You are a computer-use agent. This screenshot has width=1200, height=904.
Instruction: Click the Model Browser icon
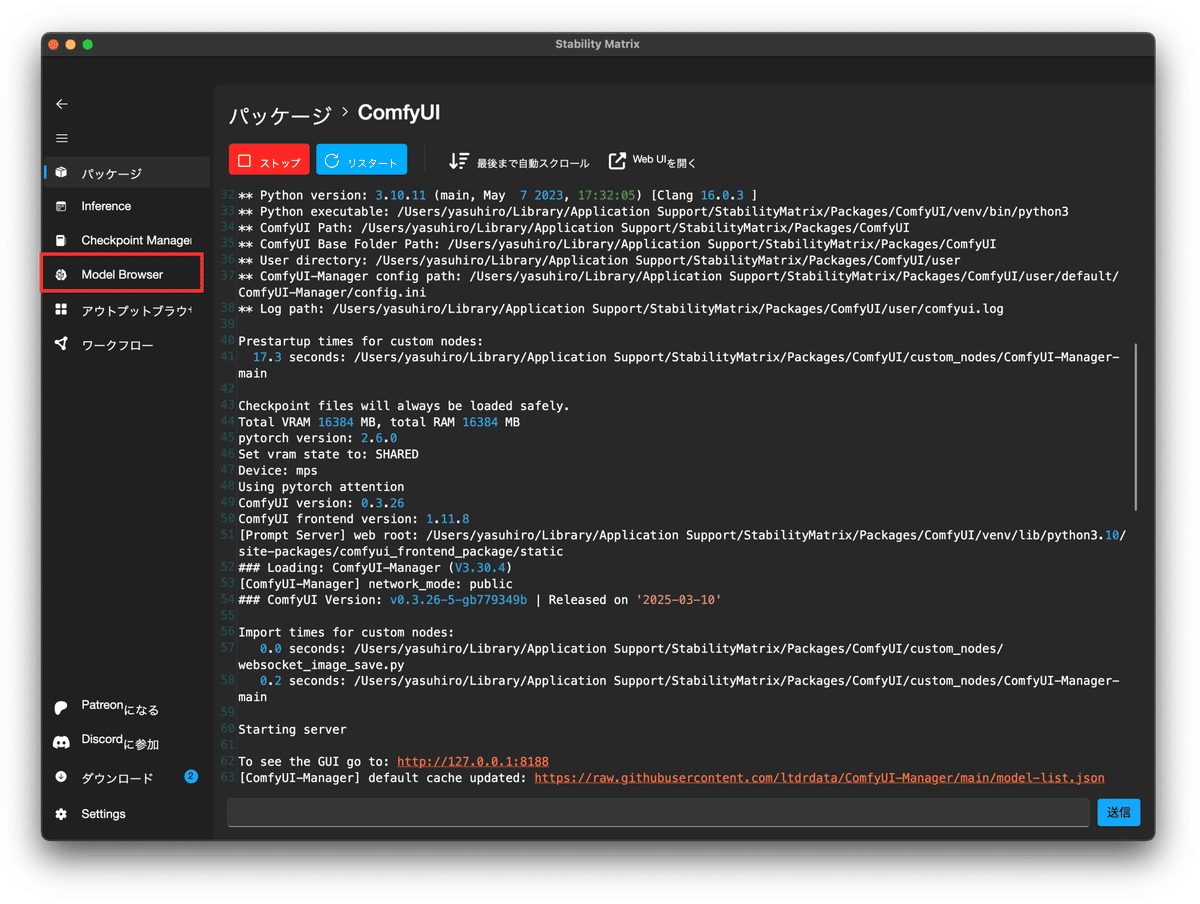pos(62,274)
